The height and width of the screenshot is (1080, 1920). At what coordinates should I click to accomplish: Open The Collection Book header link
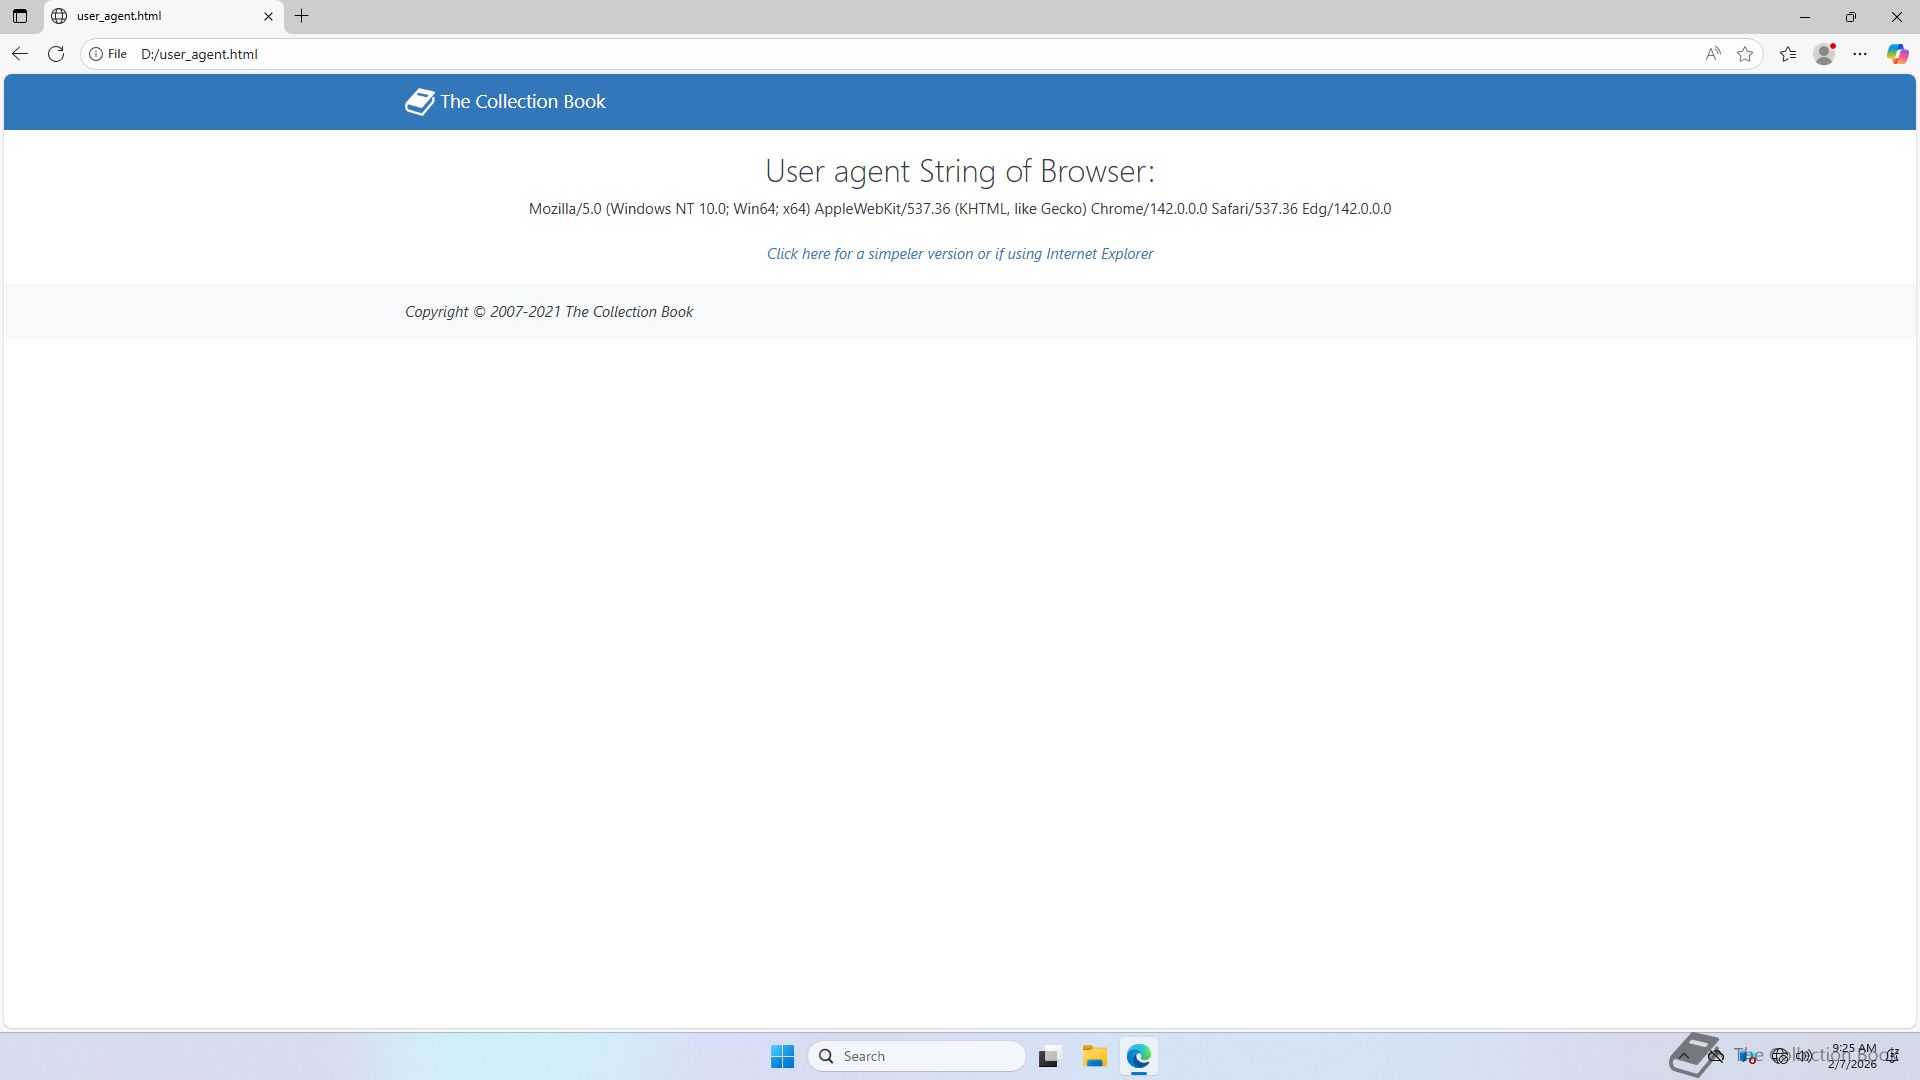tap(522, 102)
